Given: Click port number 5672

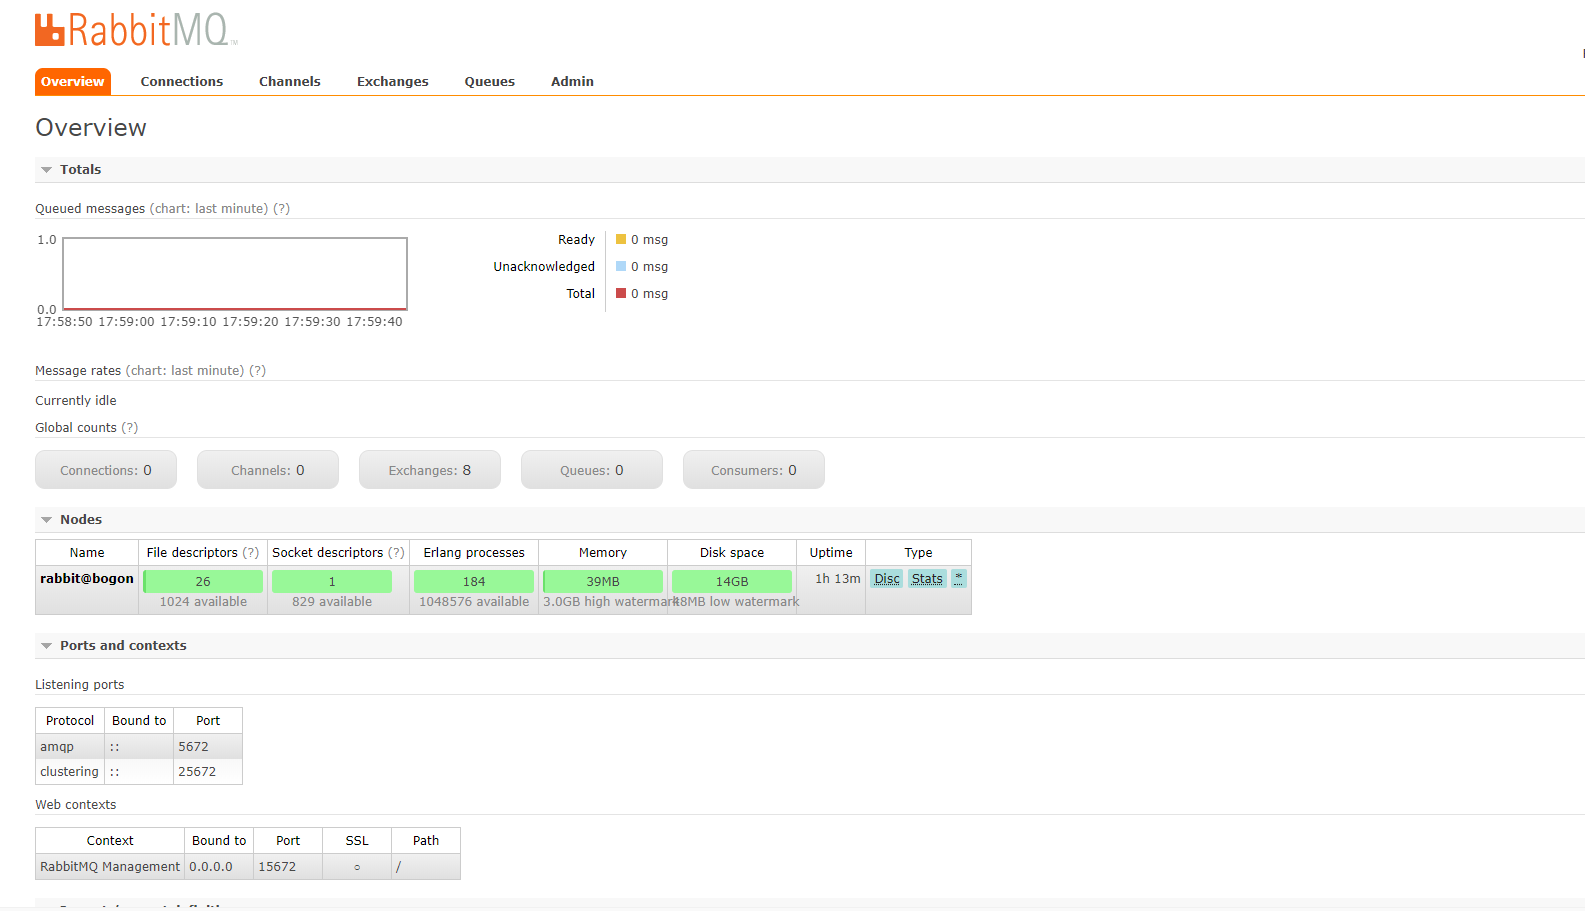Looking at the screenshot, I should (x=194, y=747).
